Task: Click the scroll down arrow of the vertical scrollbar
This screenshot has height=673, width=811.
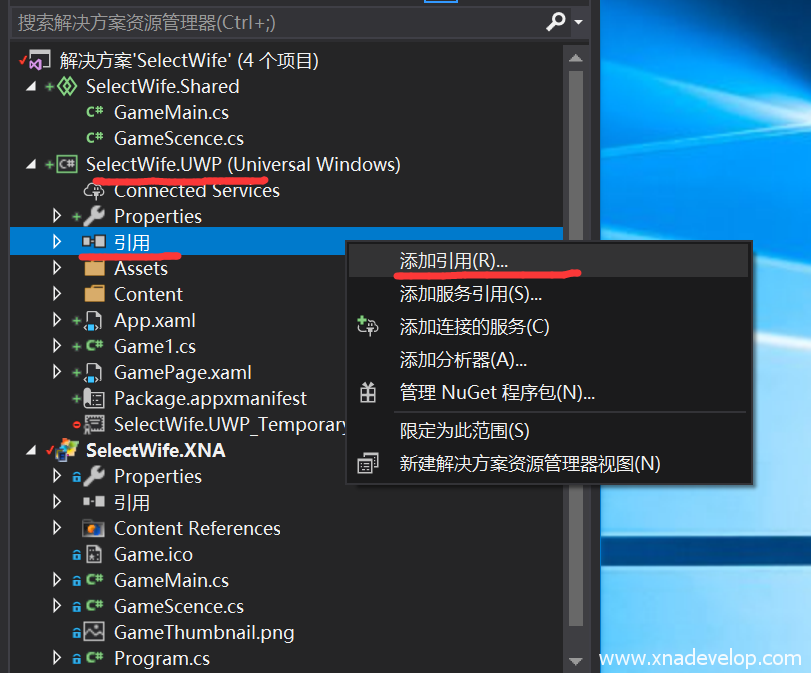Action: [x=575, y=661]
